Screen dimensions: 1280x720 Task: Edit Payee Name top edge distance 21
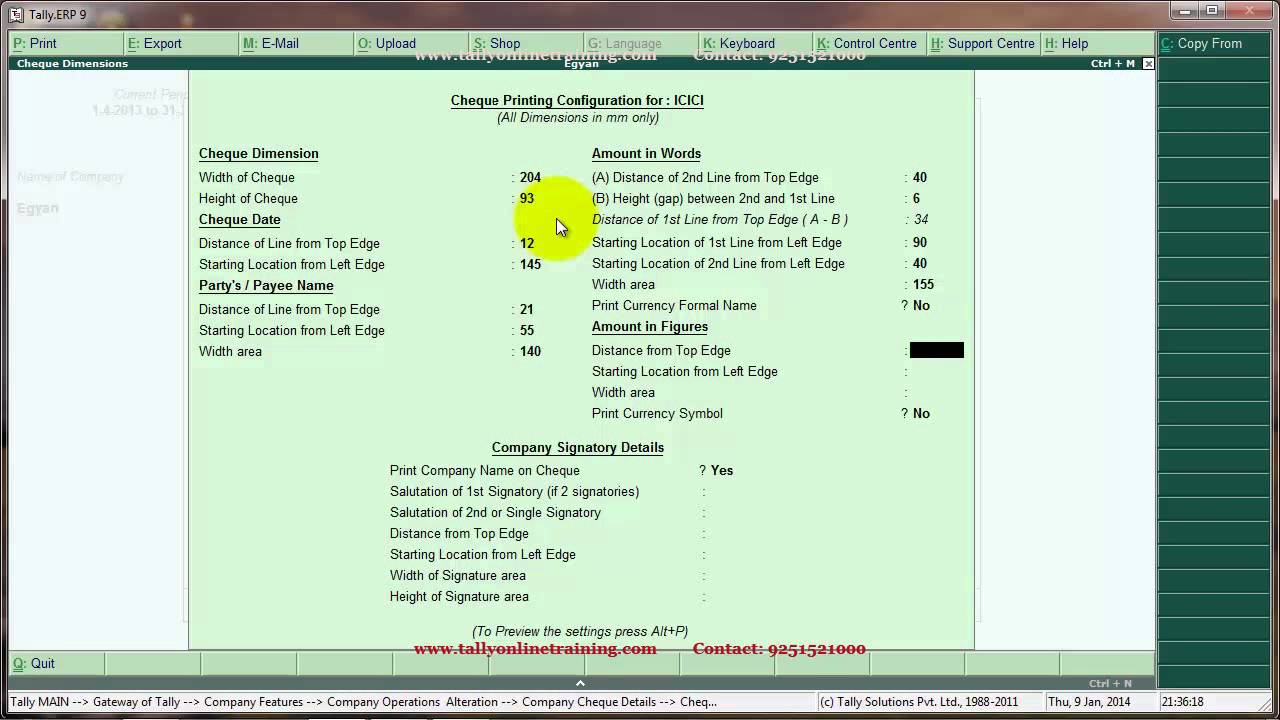[527, 309]
